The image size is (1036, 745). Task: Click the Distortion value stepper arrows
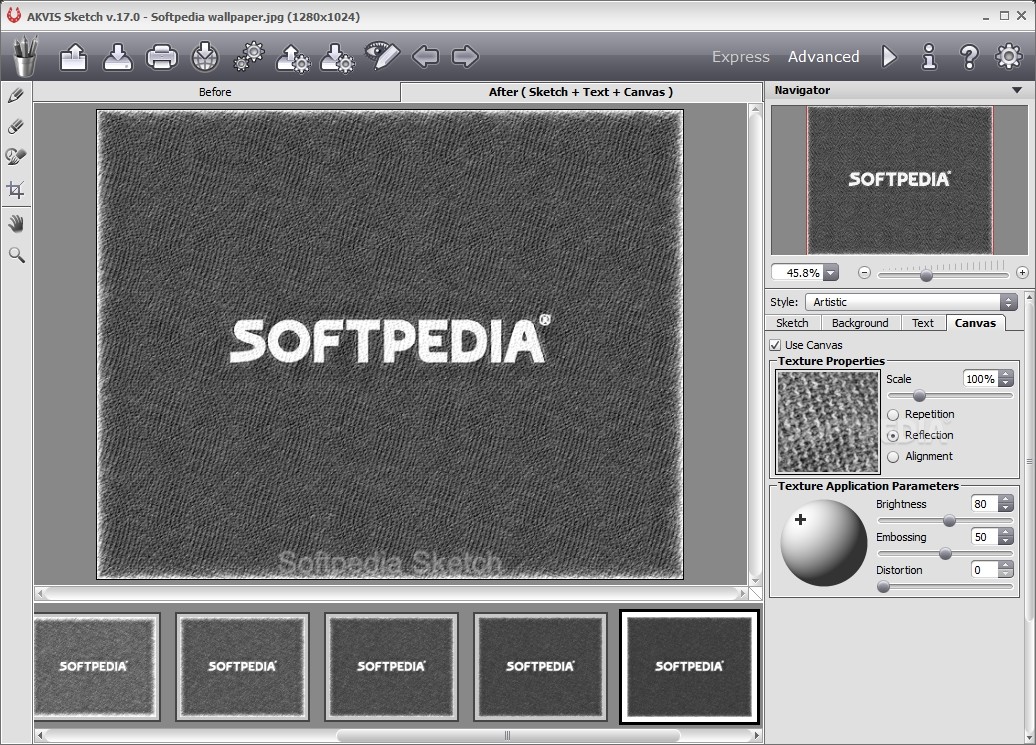[x=1006, y=569]
